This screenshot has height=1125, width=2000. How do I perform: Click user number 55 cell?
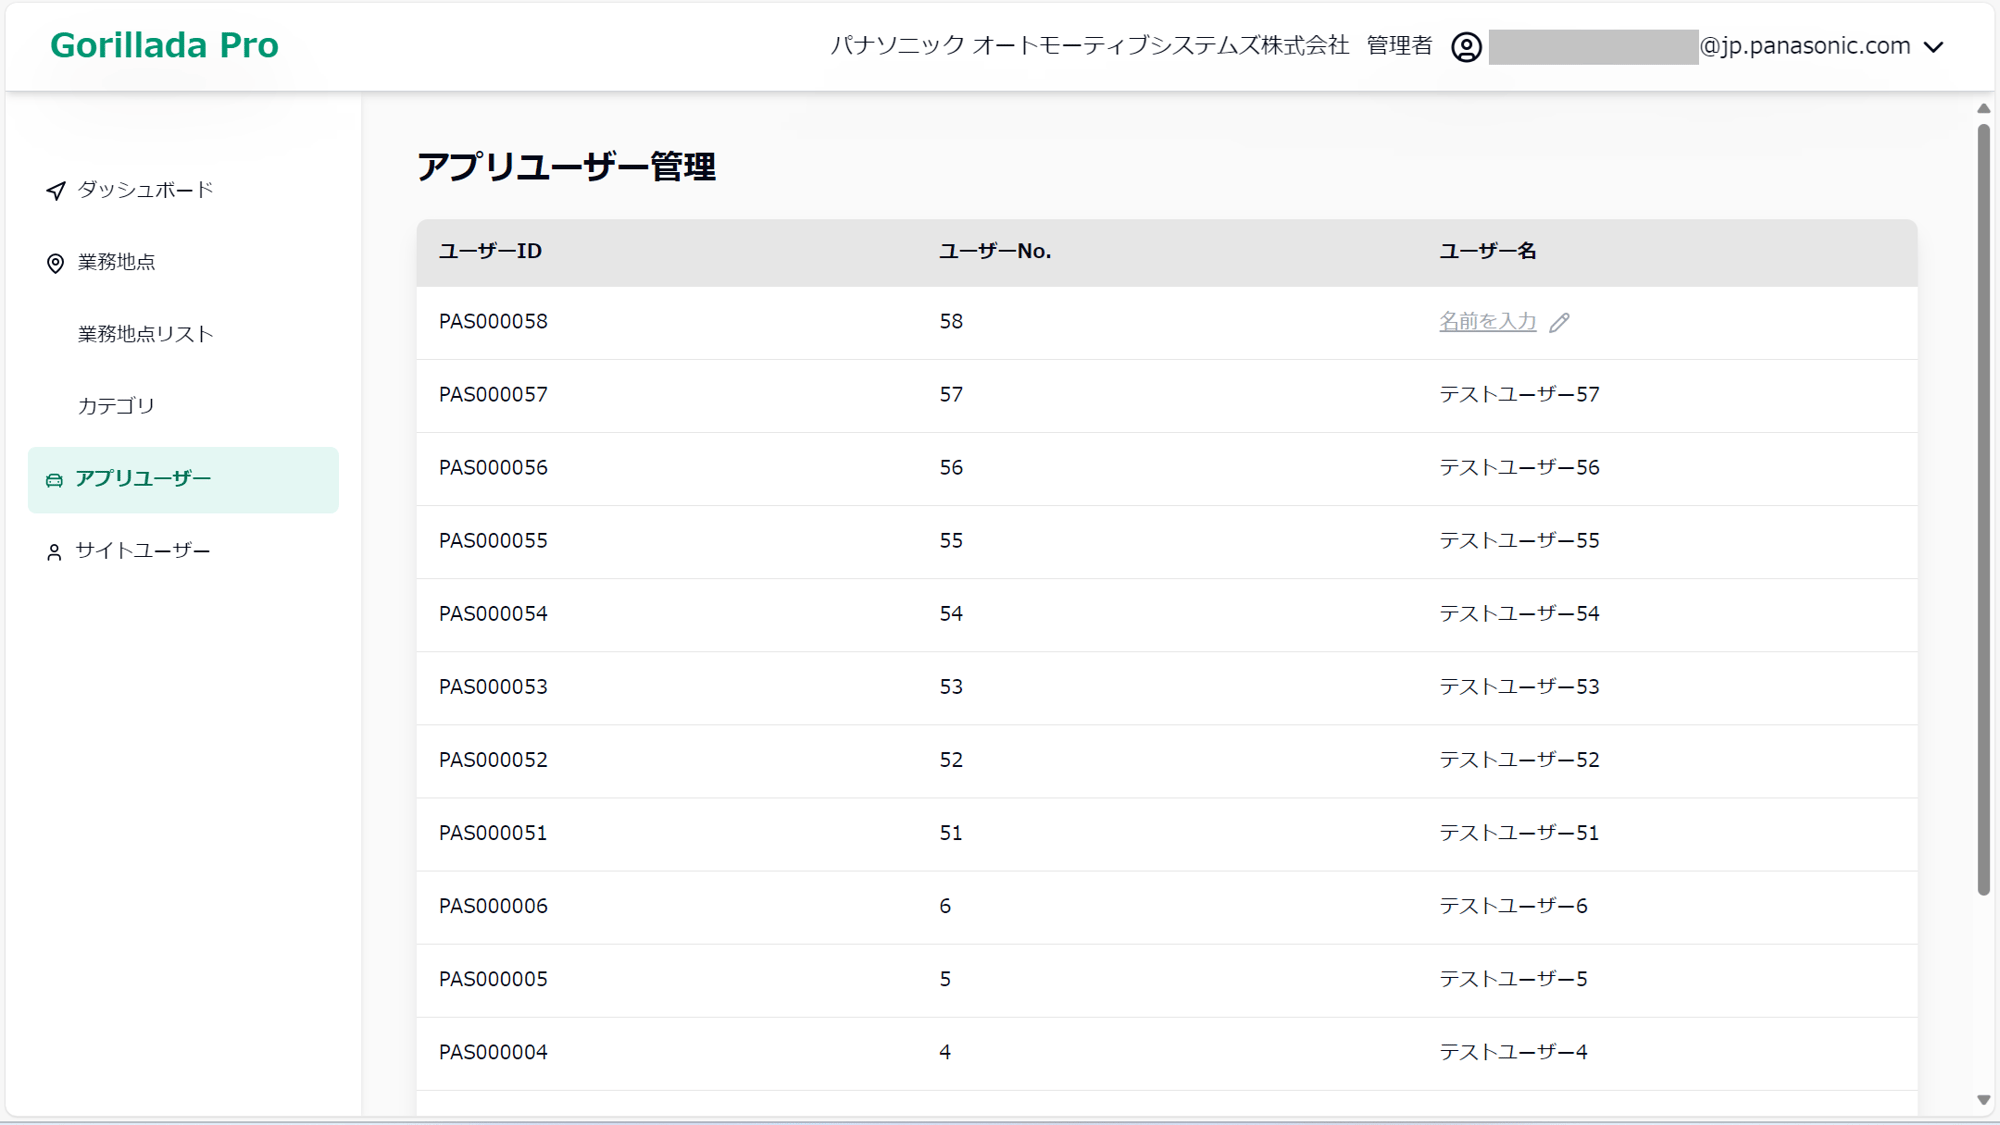(x=951, y=540)
